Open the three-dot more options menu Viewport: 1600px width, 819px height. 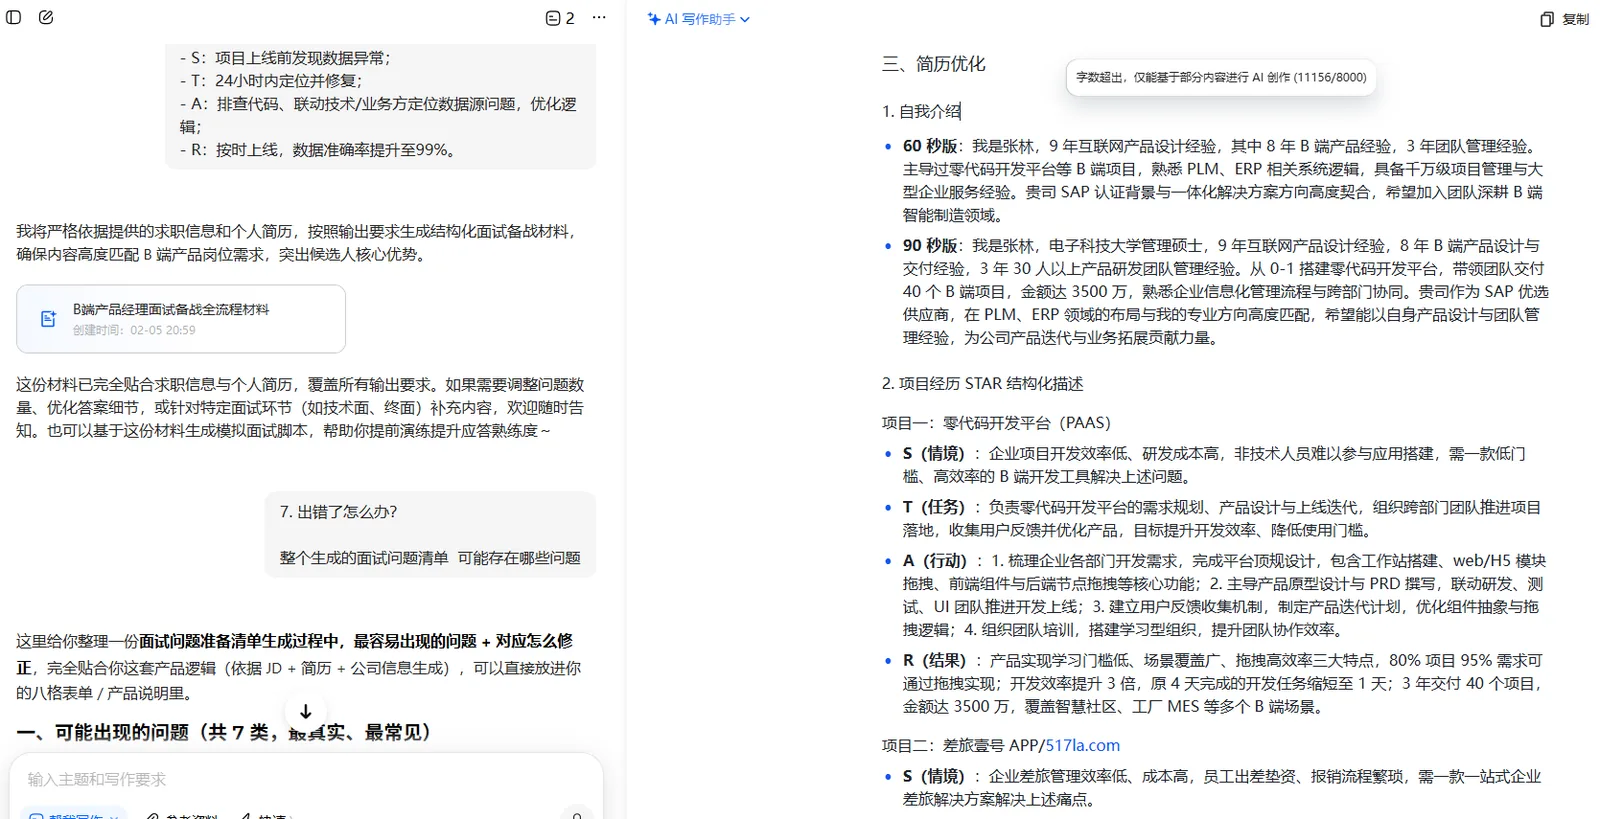tap(599, 18)
